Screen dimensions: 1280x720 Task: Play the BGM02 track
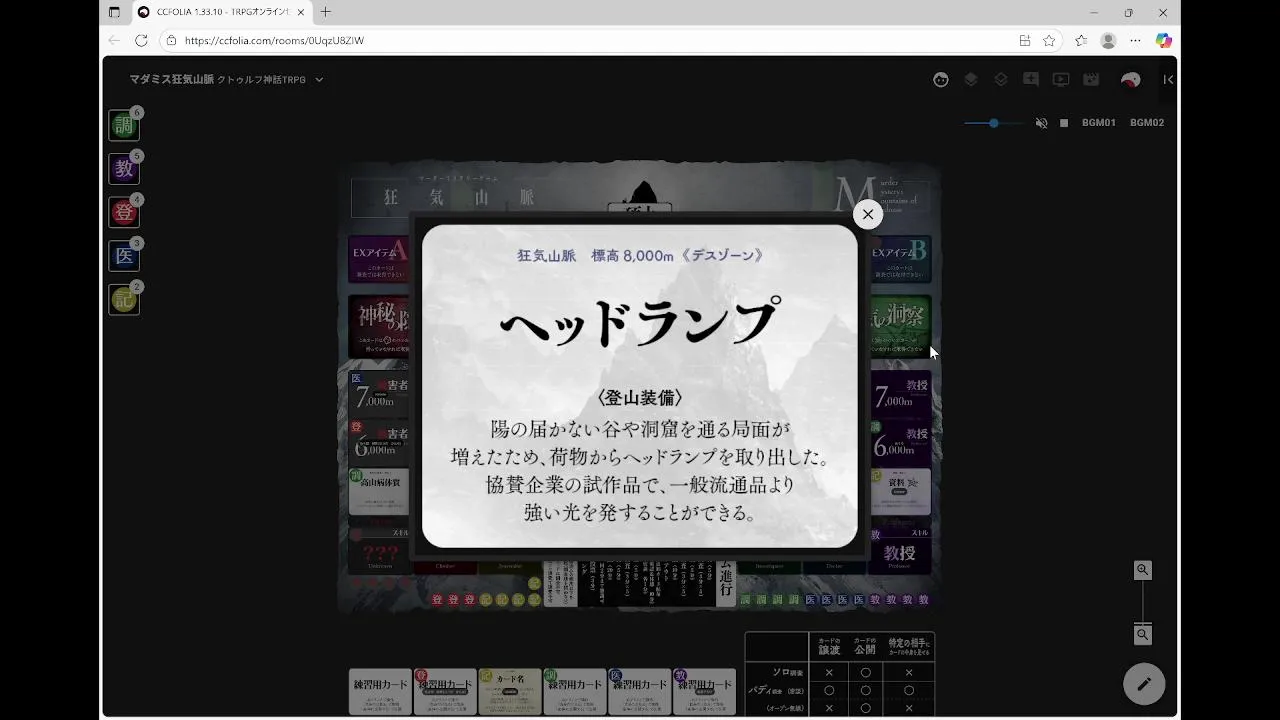tap(1147, 123)
